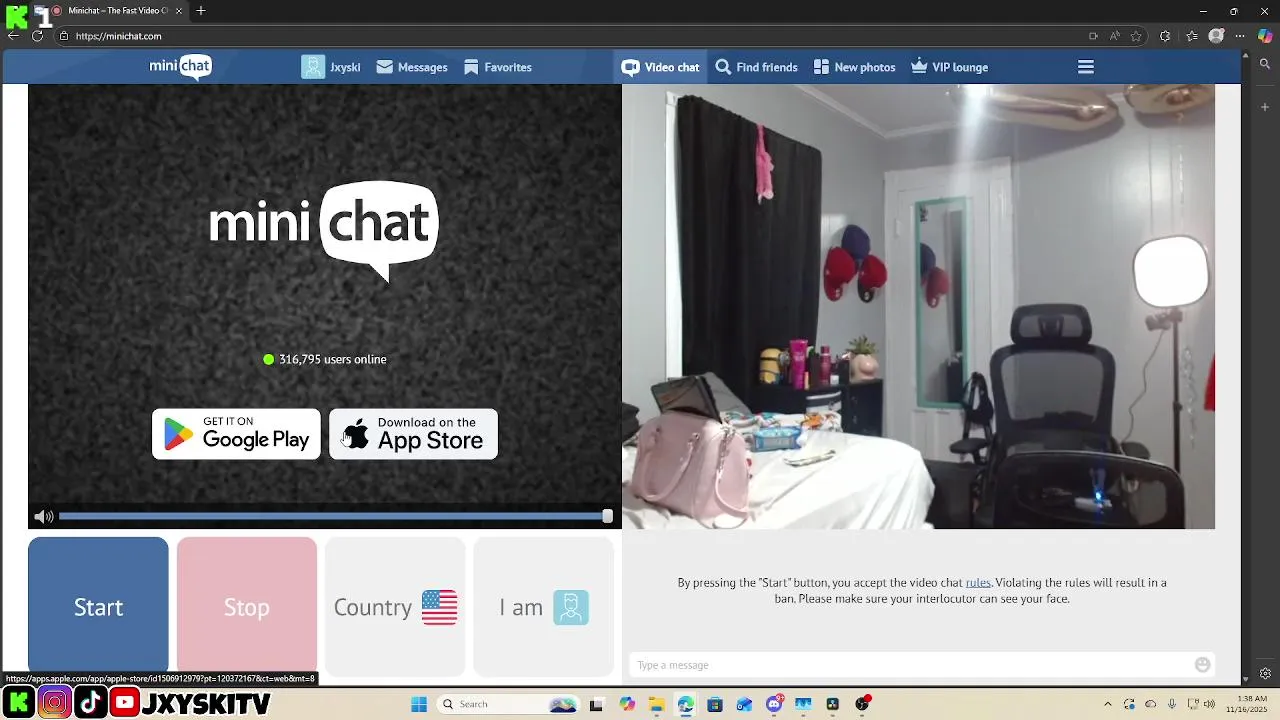1280x720 pixels.
Task: Open the hamburger menu in the header
Action: pyautogui.click(x=1086, y=67)
